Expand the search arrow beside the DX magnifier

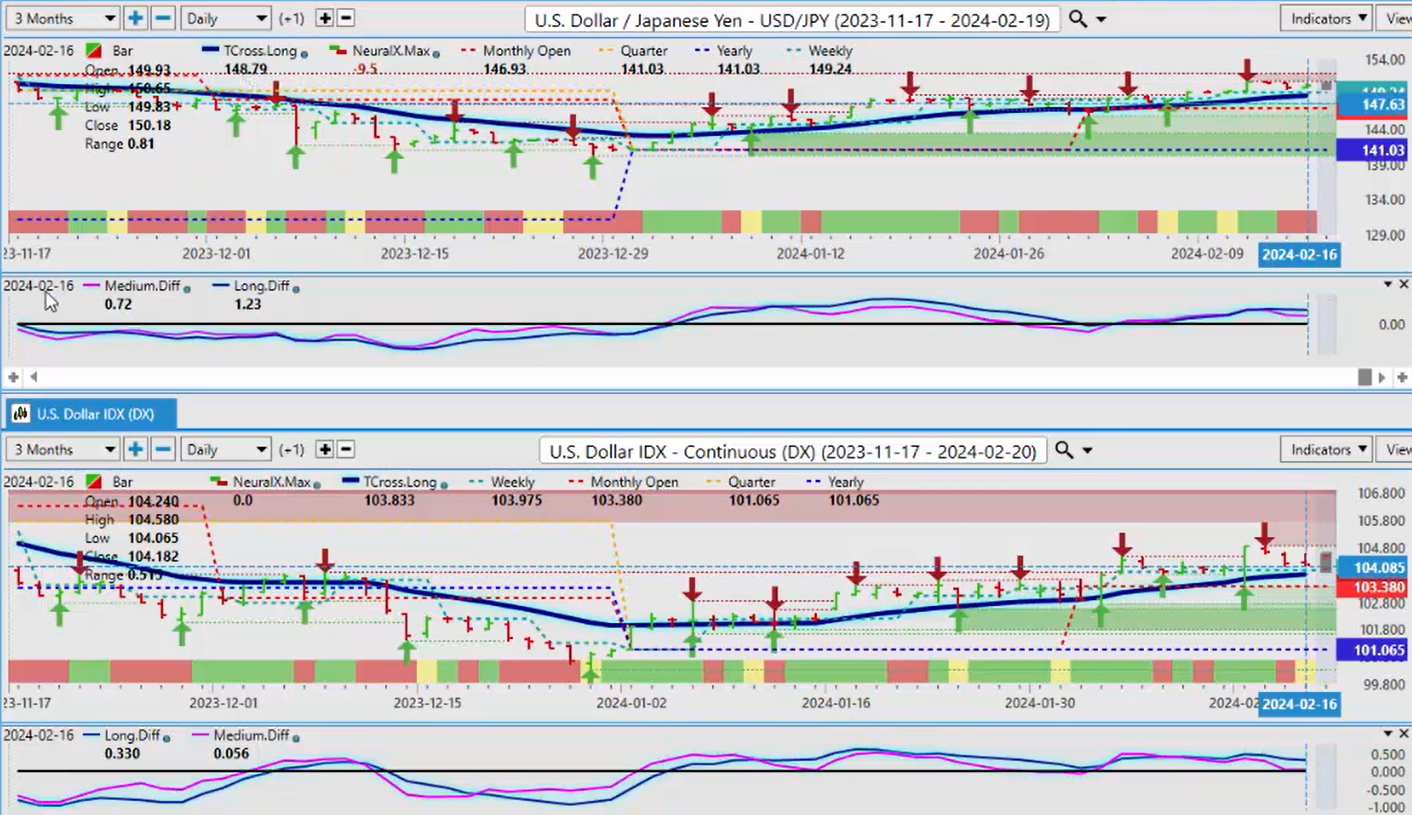1088,451
